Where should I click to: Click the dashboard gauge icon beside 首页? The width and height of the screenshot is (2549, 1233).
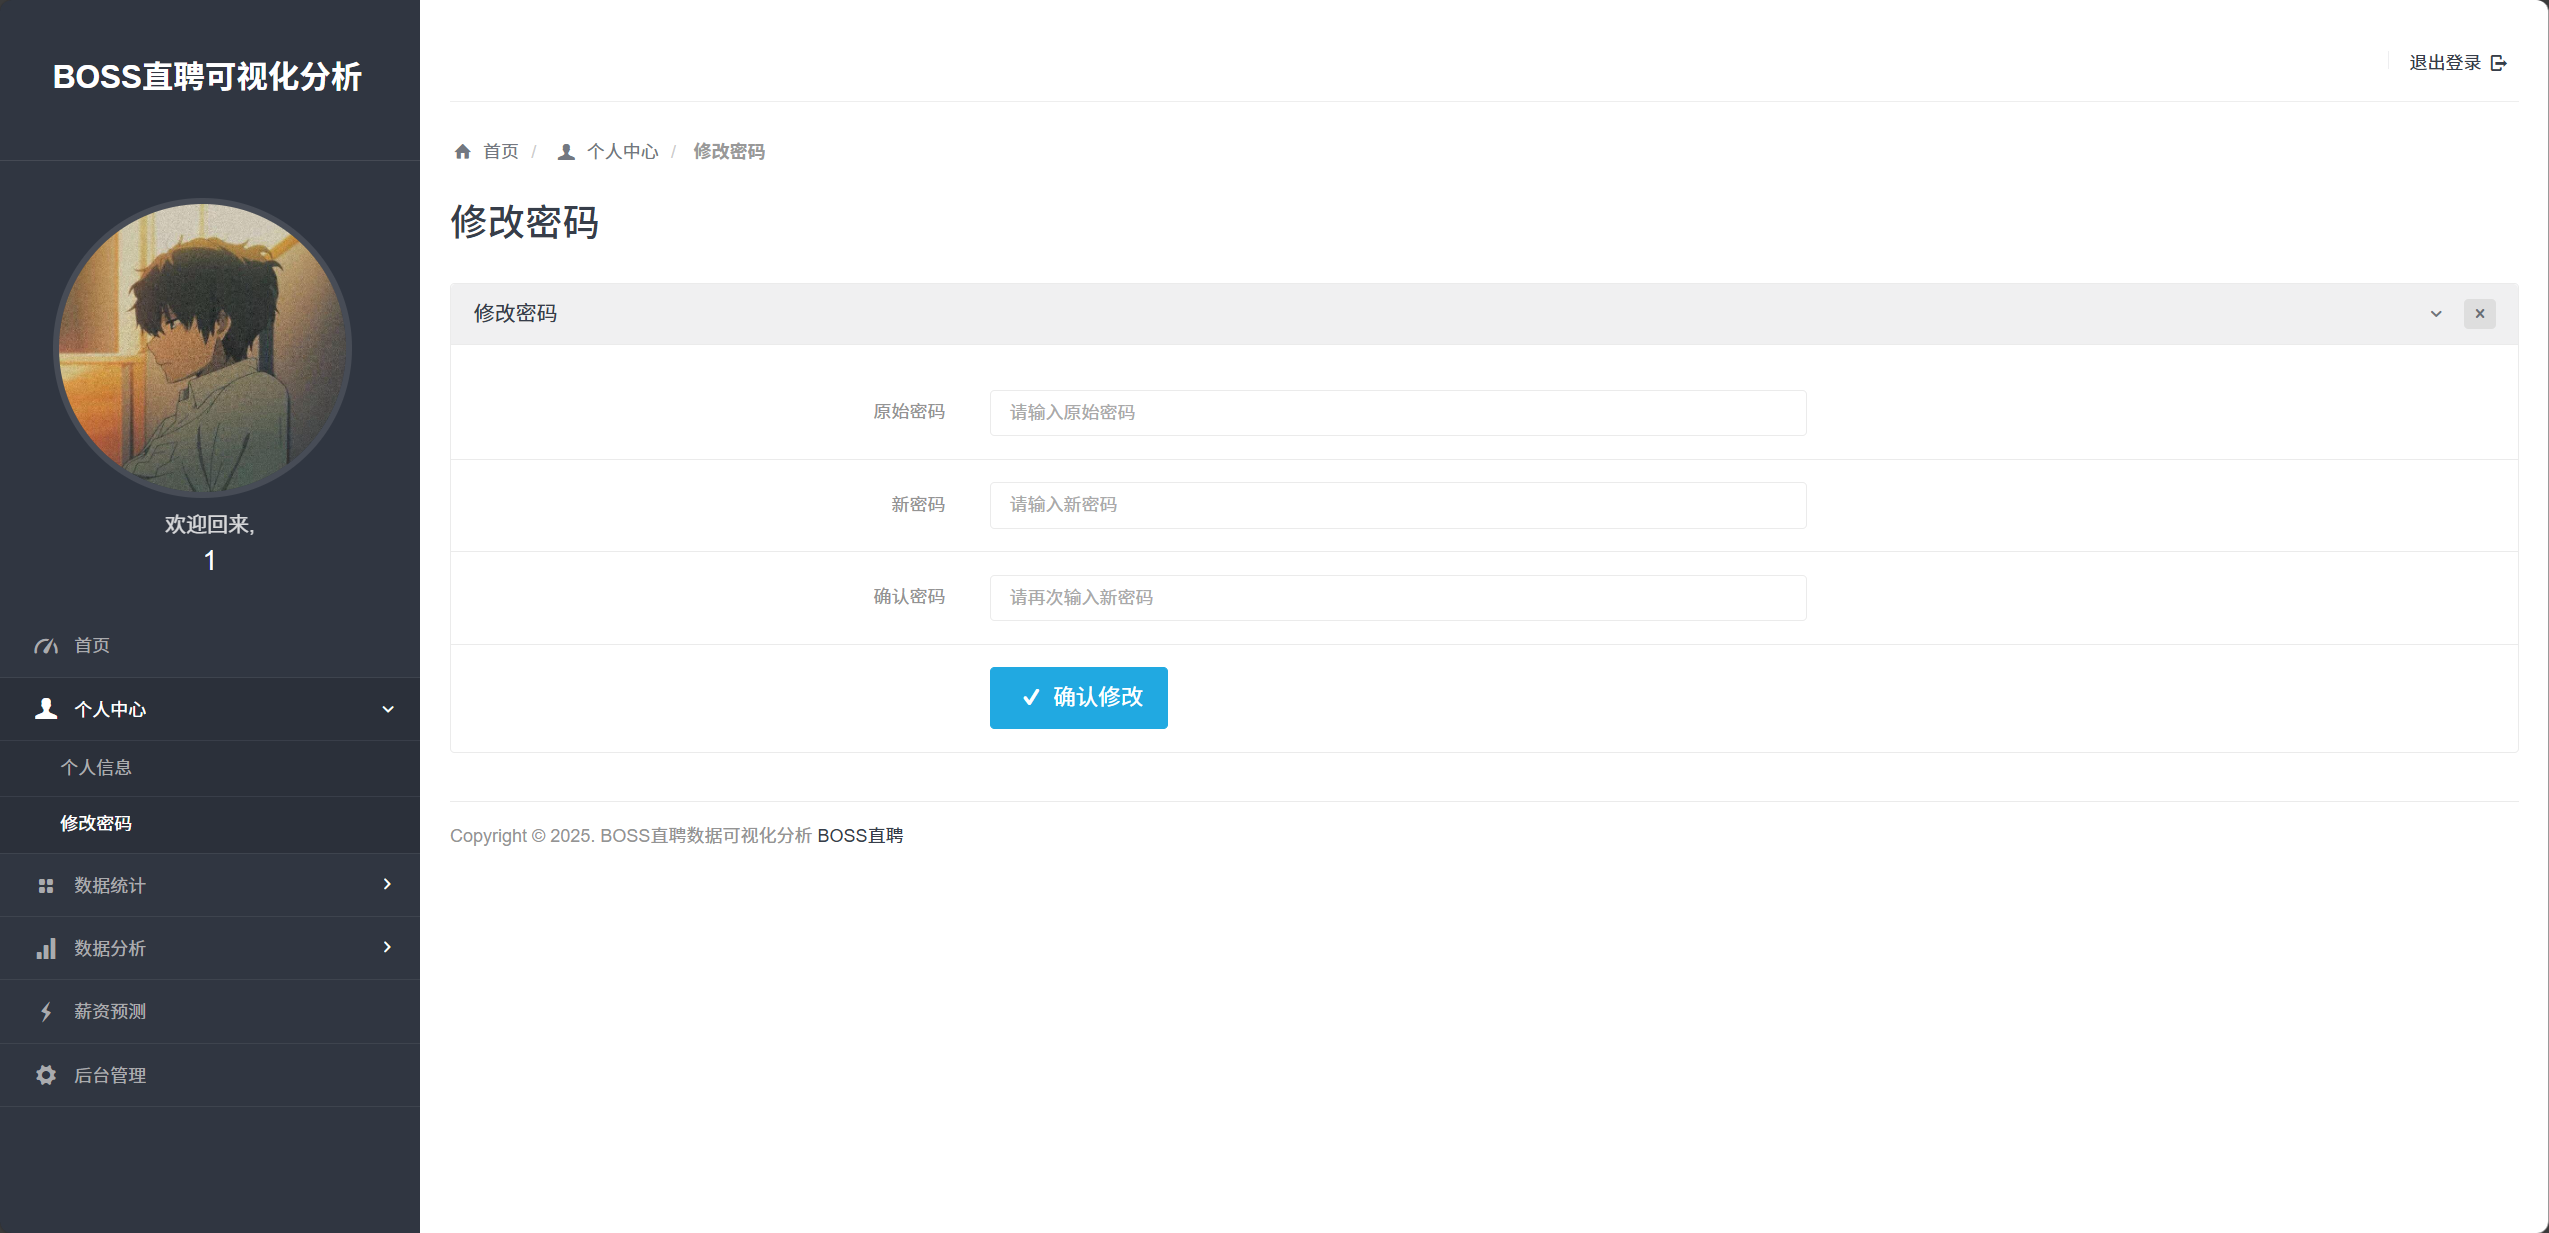(x=46, y=646)
